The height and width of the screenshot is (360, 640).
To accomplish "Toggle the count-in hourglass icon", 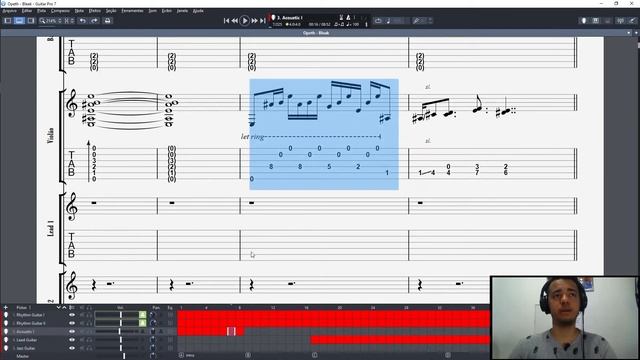I will (341, 18).
